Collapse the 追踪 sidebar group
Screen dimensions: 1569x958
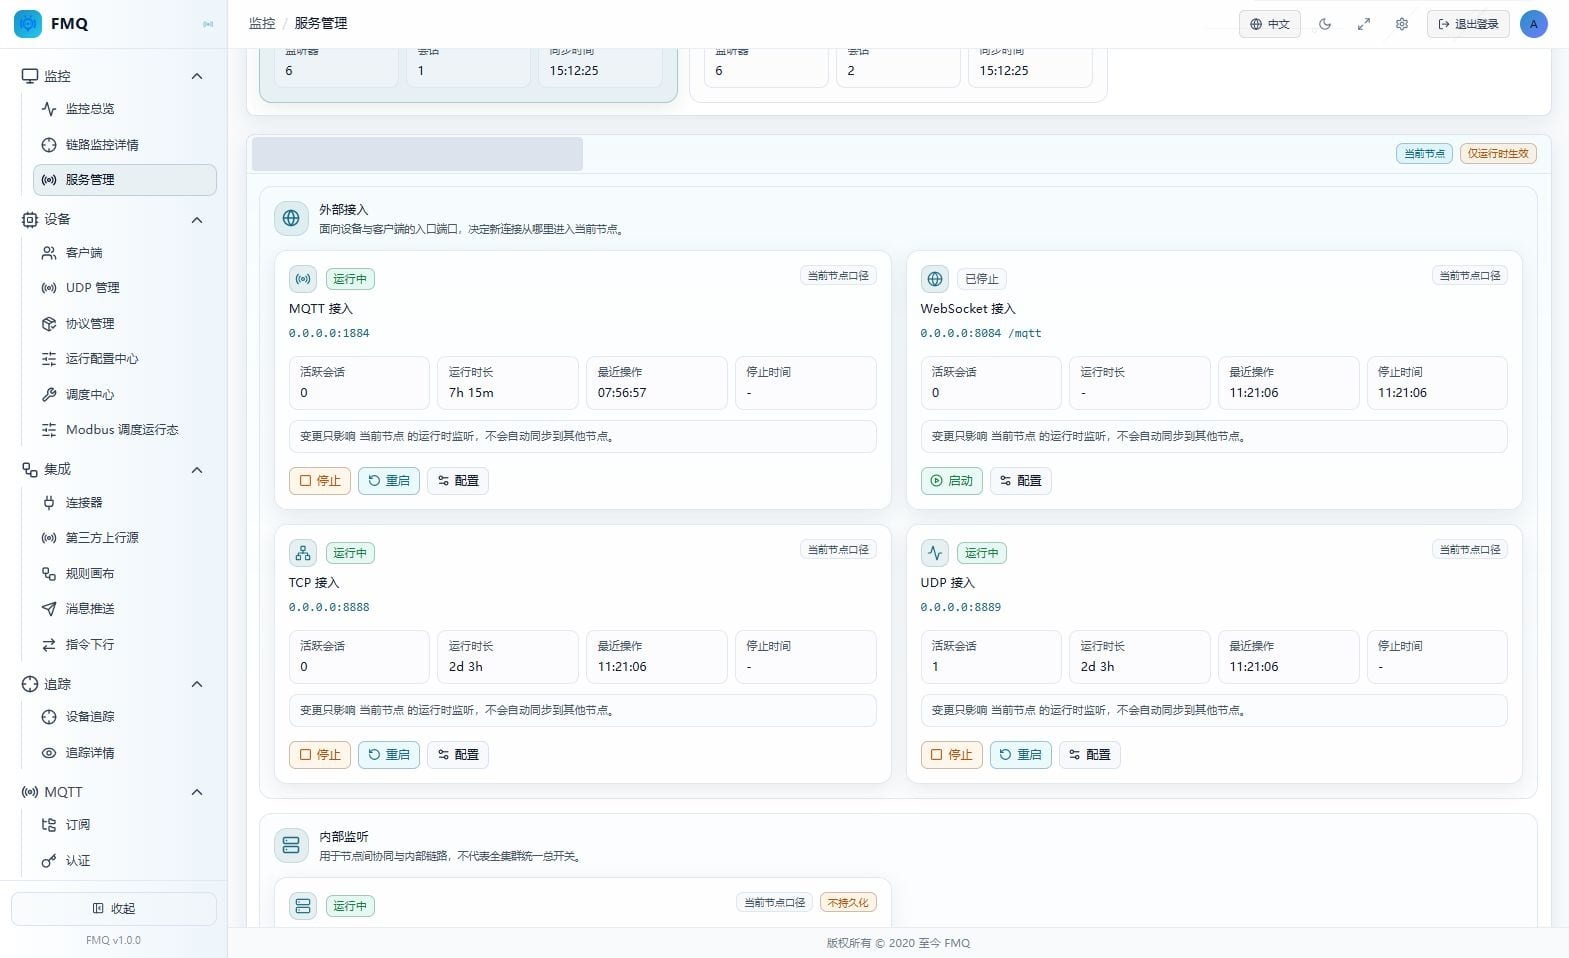click(x=197, y=684)
